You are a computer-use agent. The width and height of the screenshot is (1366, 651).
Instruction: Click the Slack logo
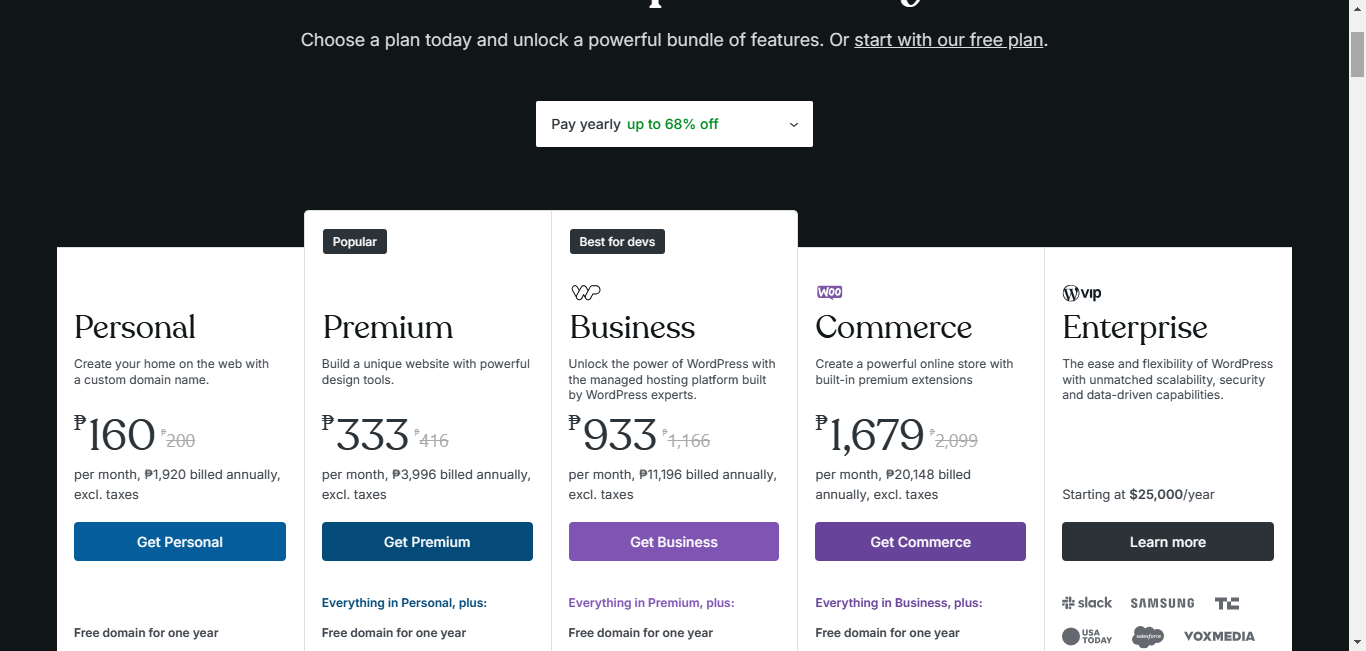pos(1087,603)
